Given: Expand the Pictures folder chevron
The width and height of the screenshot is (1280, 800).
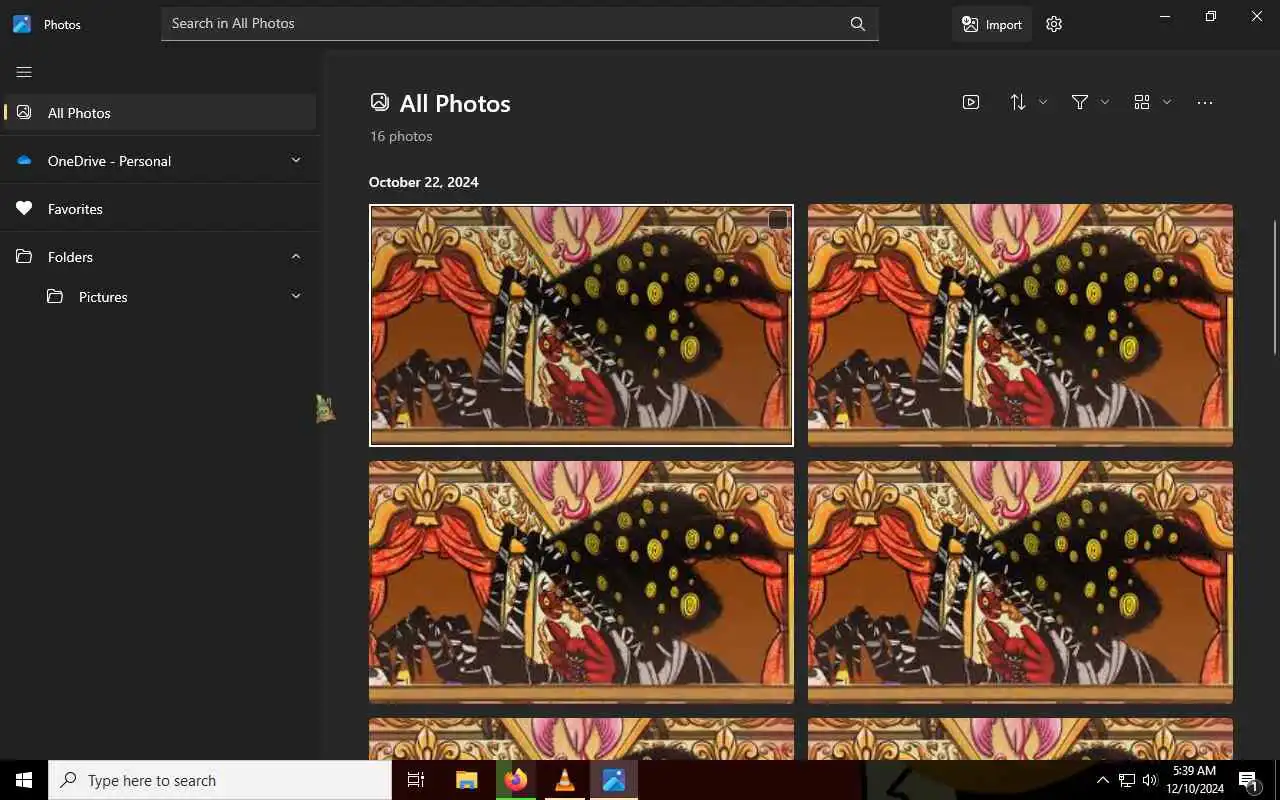Looking at the screenshot, I should coord(296,297).
